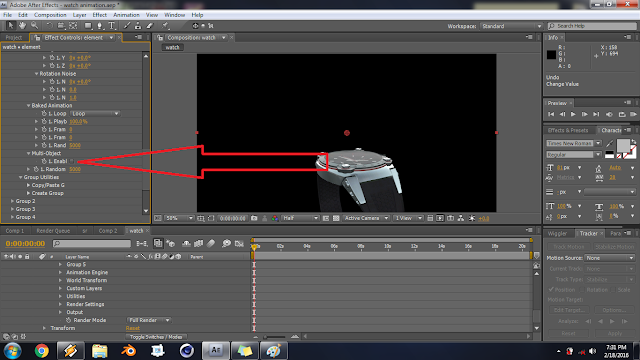Click Reset link beside Transform
The width and height of the screenshot is (640, 360).
[x=133, y=328]
